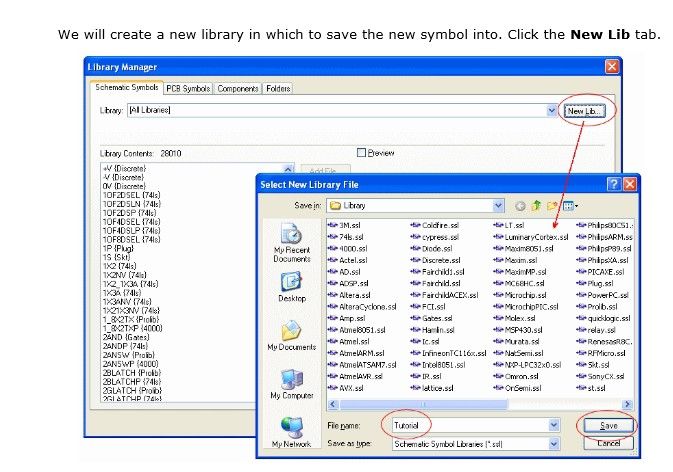Click the My Network places icon

tap(292, 432)
